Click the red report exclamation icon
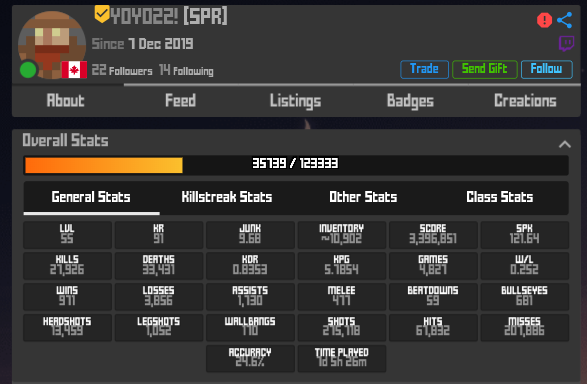The image size is (587, 384). pos(544,20)
